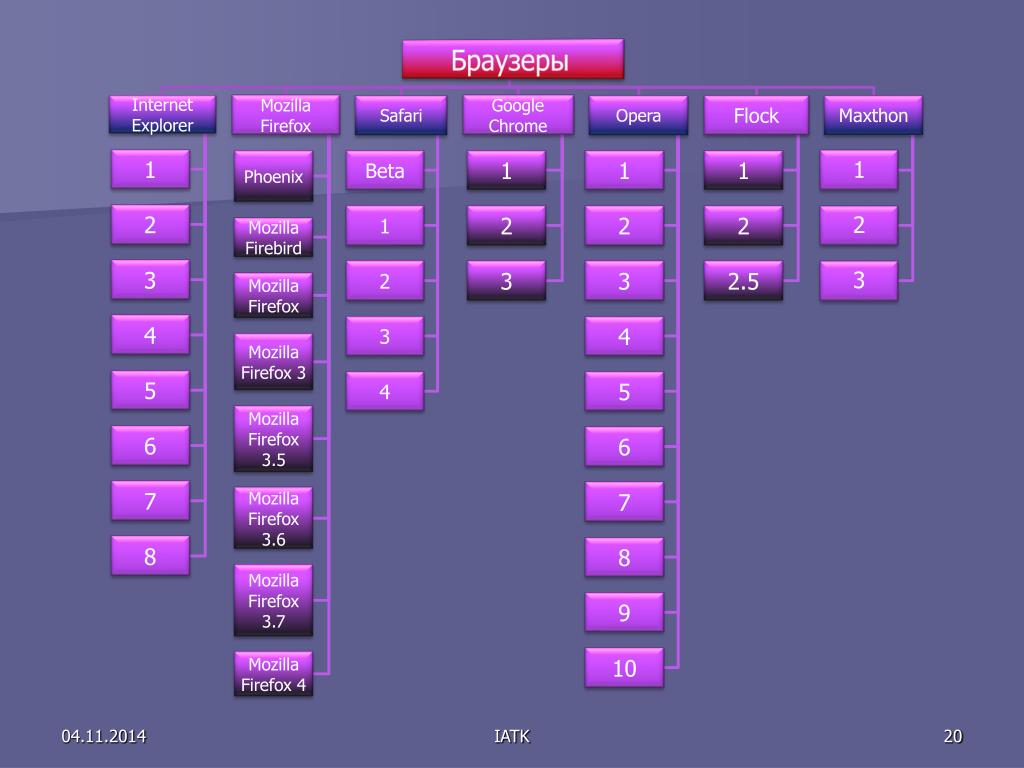1024x768 pixels.
Task: Click version 6 under Internet Explorer
Action: 150,446
